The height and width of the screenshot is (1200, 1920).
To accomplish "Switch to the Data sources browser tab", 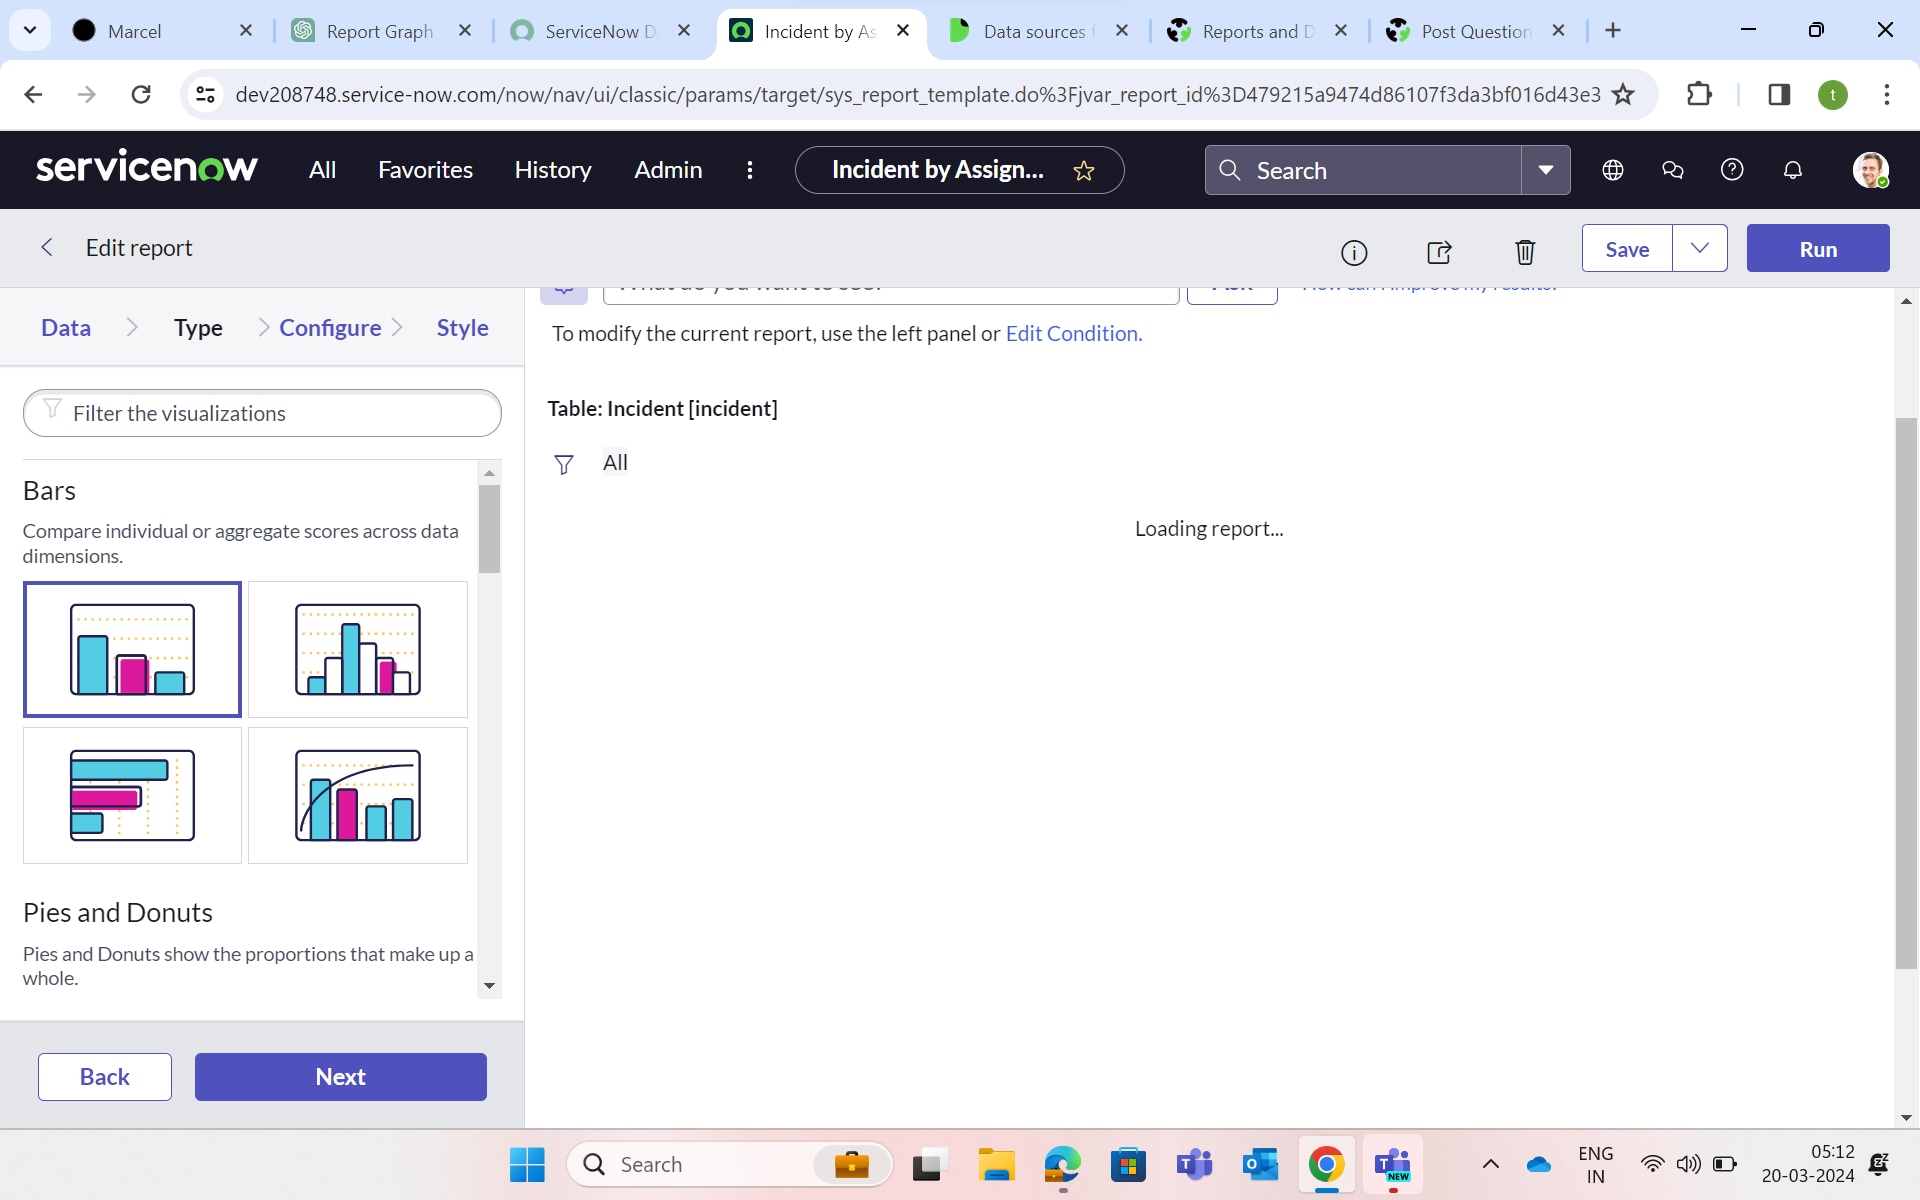I will 1030,31.
